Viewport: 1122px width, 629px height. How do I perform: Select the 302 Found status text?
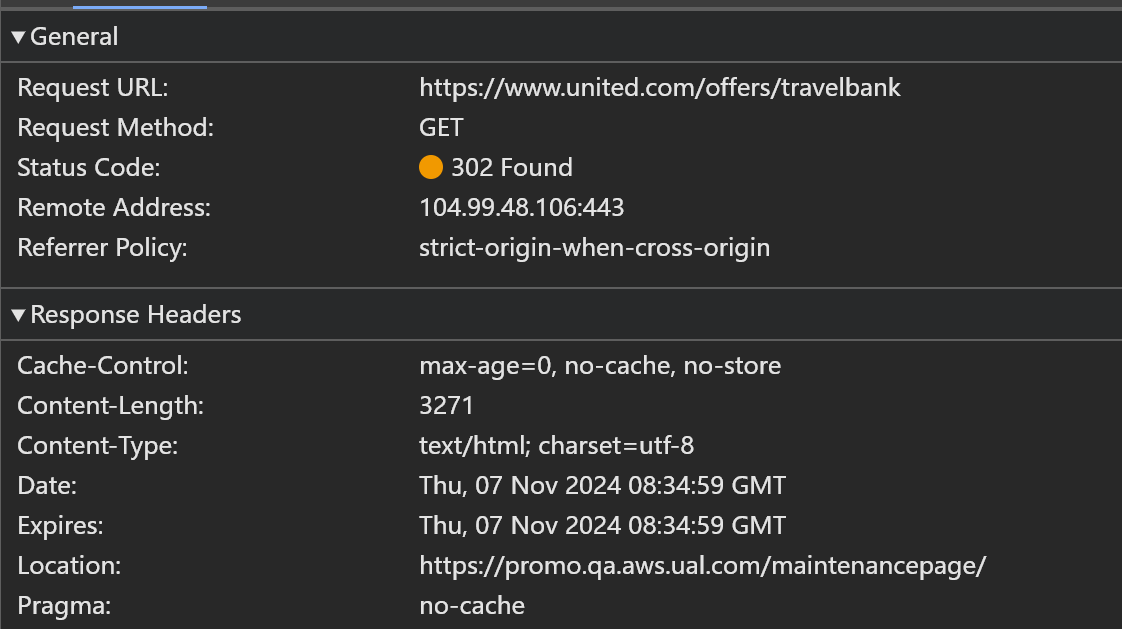[511, 168]
